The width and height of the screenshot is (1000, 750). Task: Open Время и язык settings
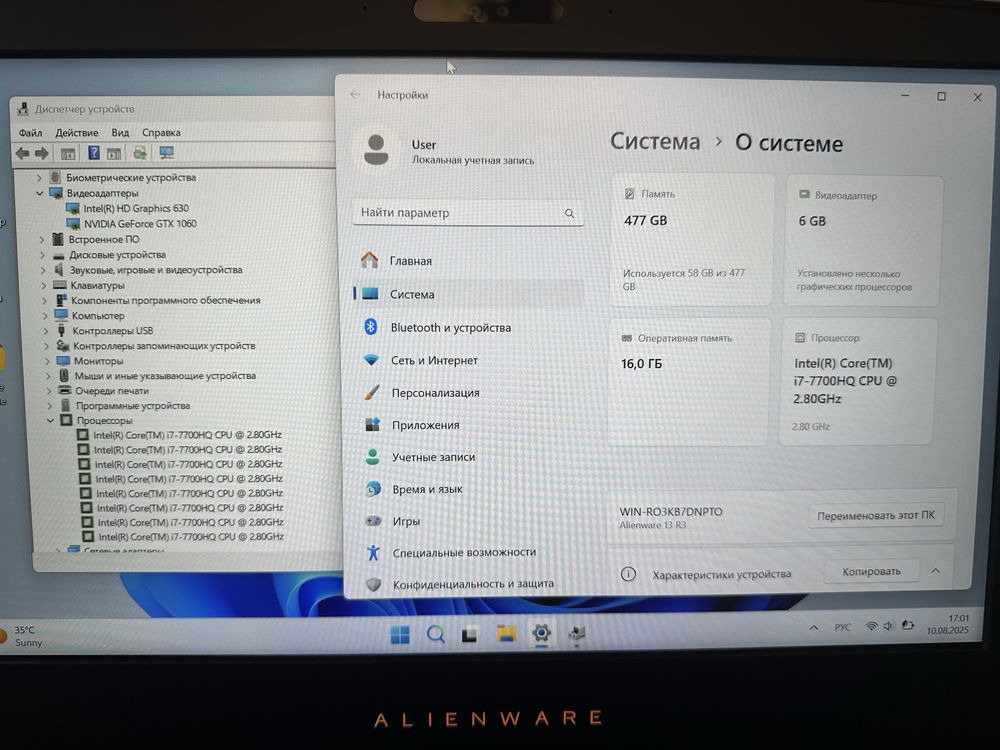coord(427,489)
